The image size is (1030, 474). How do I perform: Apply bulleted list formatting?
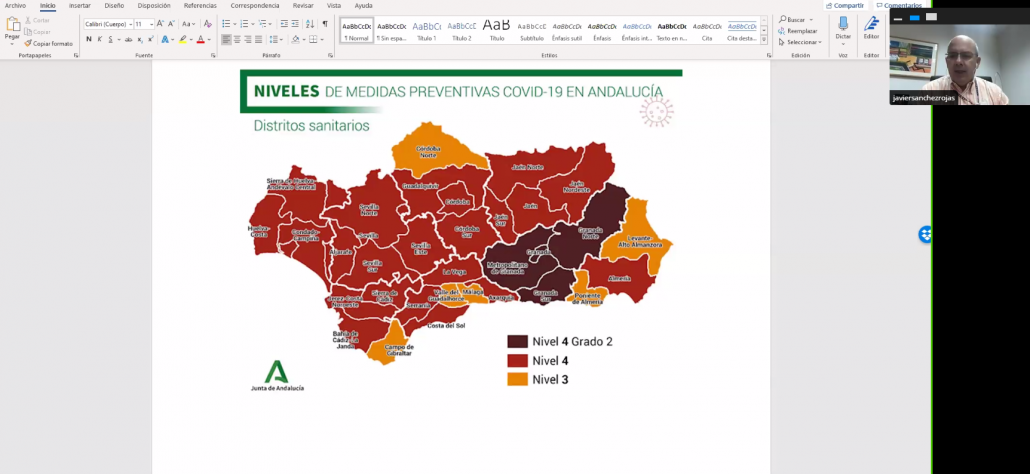click(x=226, y=23)
